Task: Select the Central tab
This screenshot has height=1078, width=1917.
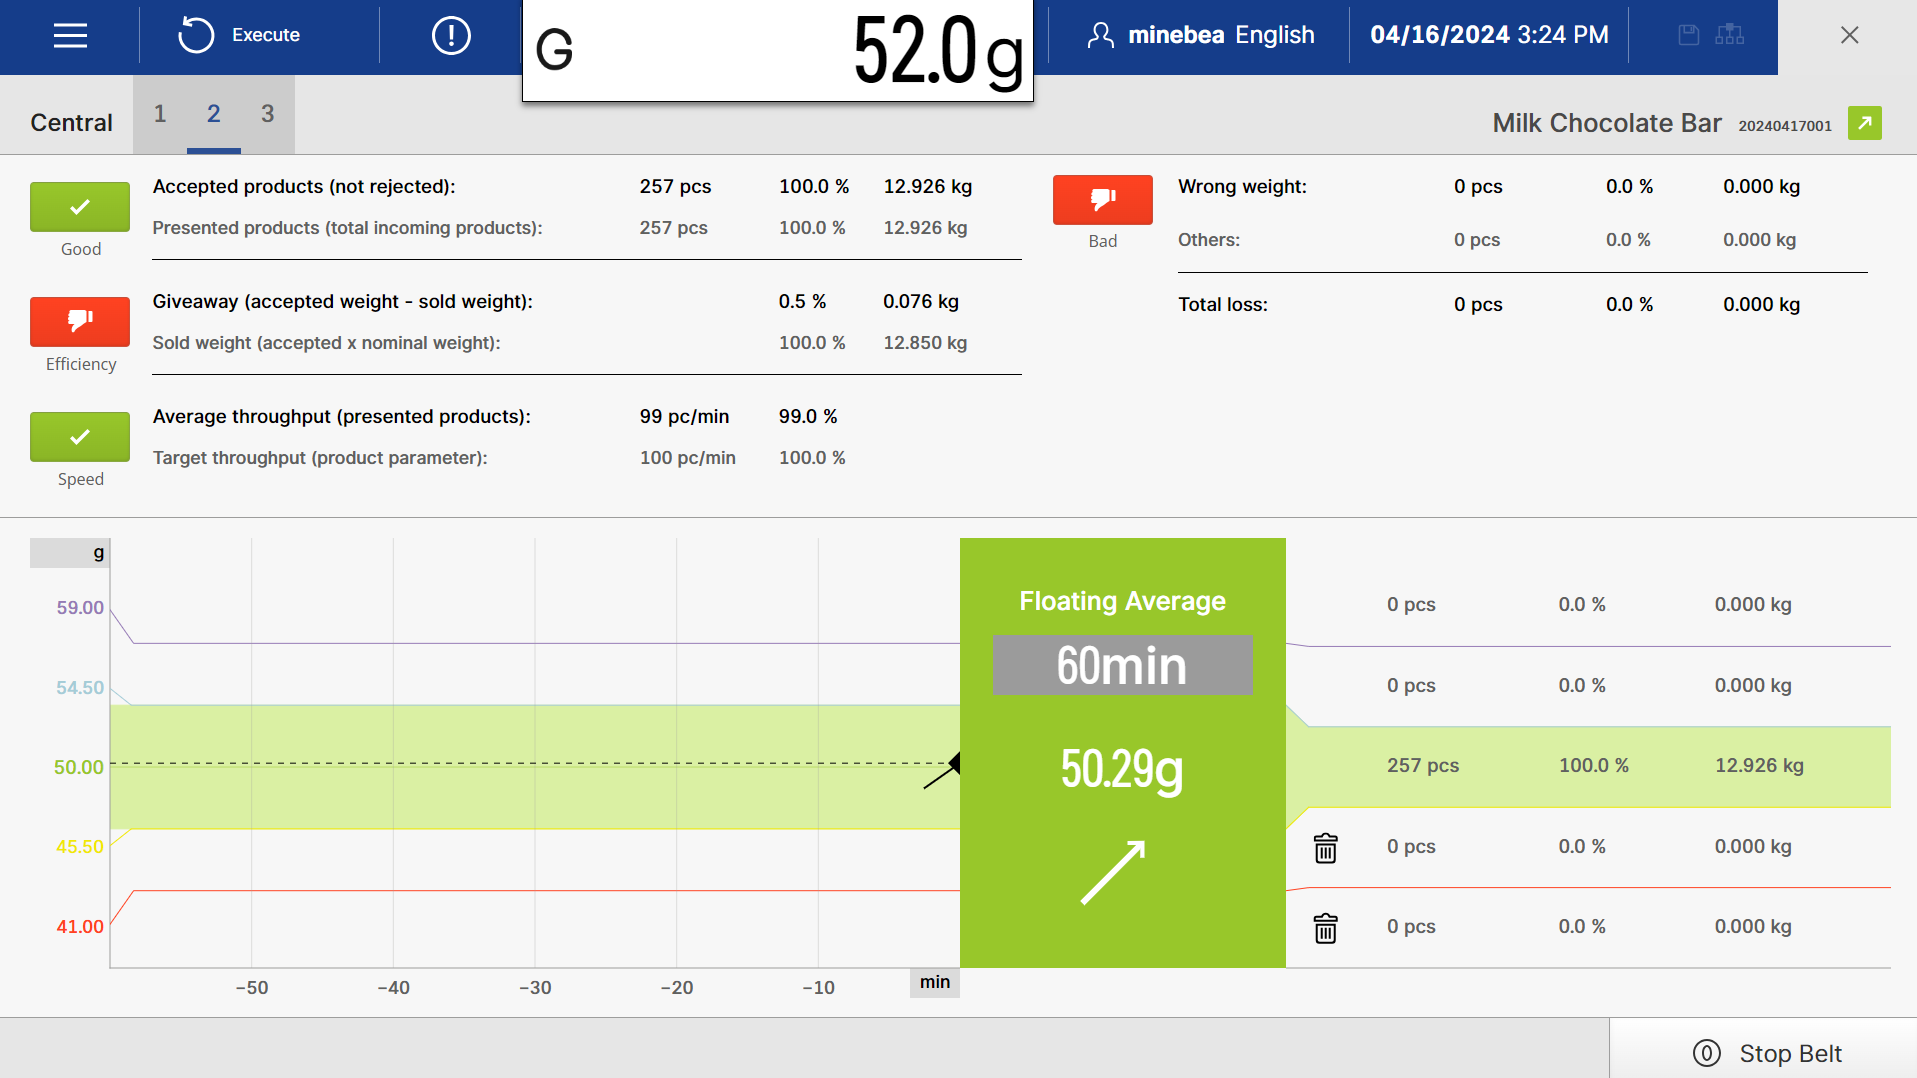Action: [x=71, y=123]
